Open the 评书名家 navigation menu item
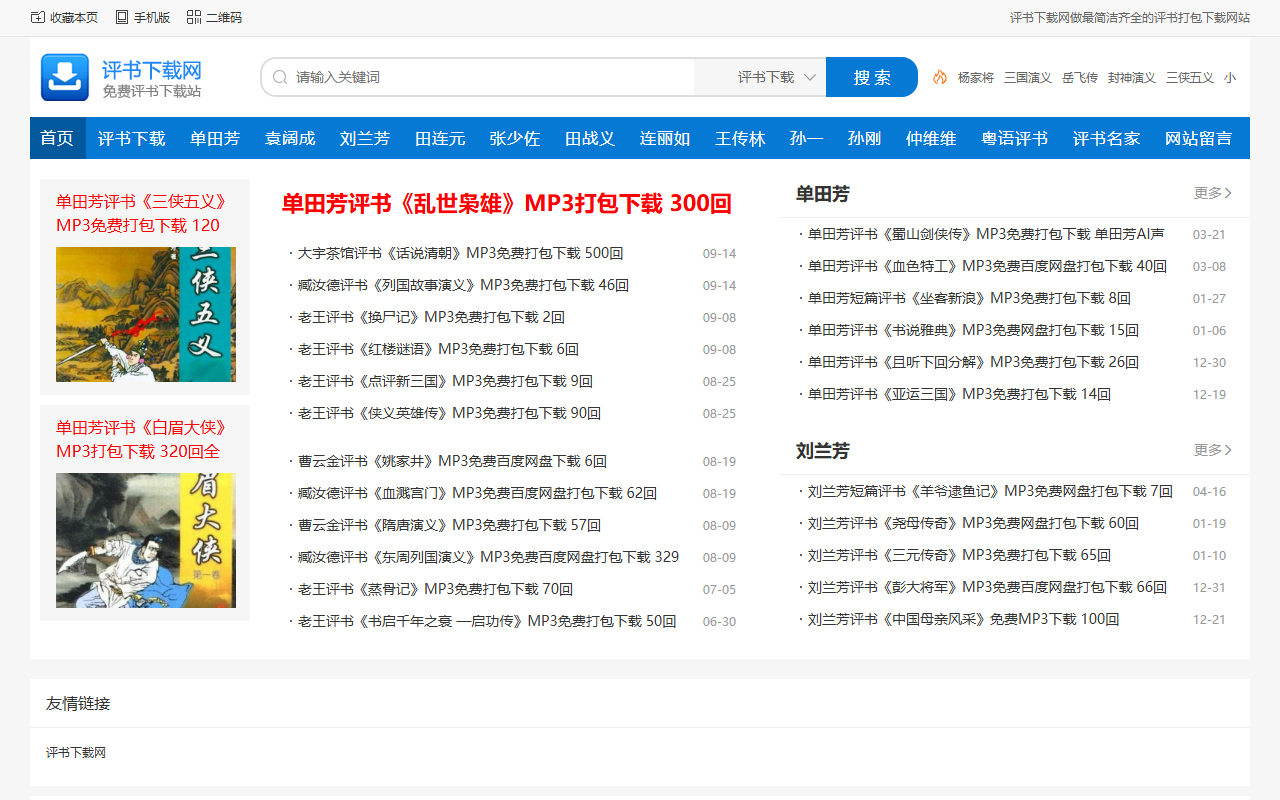Screen dimensions: 1280x800 click(1107, 138)
